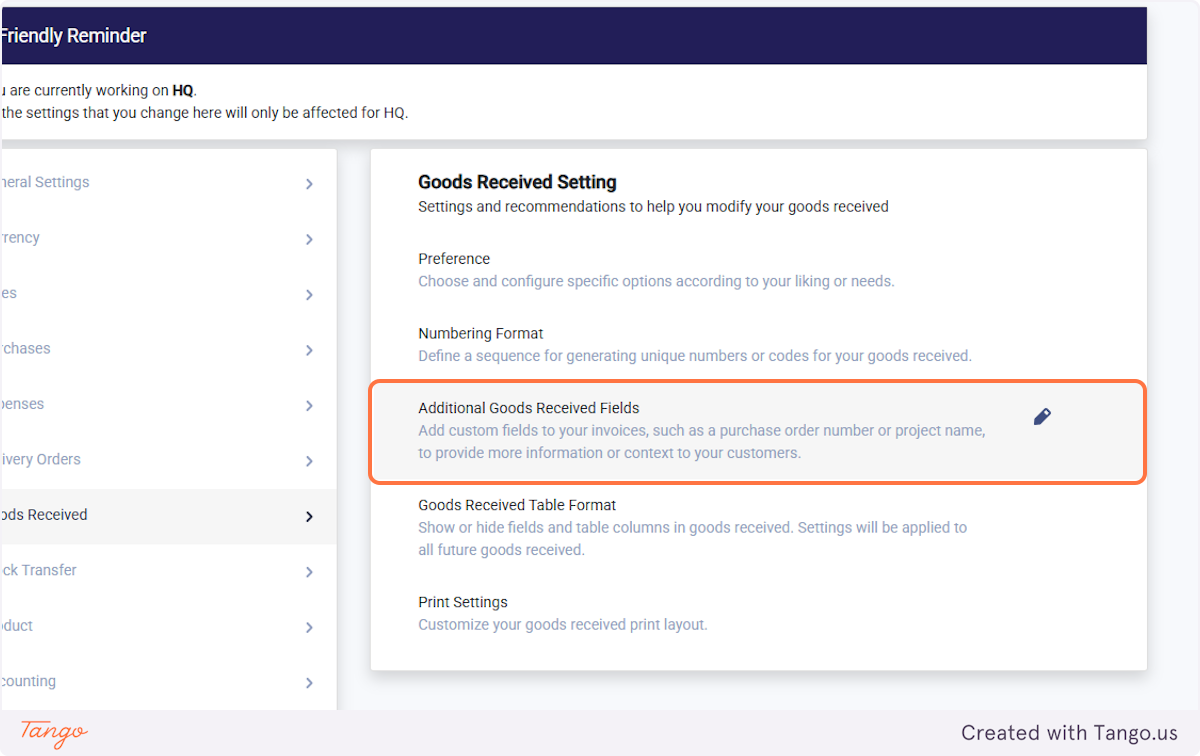1200x756 pixels.
Task: Click the 'Customize your goods received print layout' text
Action: click(563, 624)
